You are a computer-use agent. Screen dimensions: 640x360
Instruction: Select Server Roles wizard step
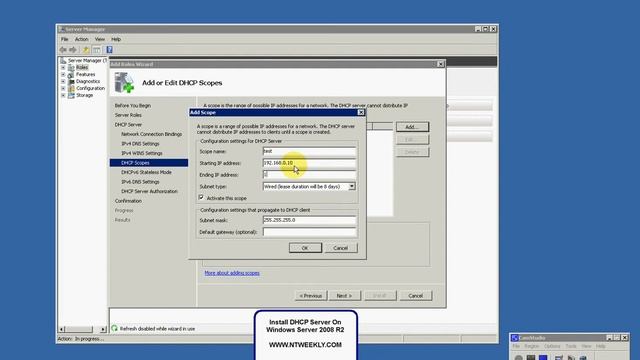[x=128, y=115]
